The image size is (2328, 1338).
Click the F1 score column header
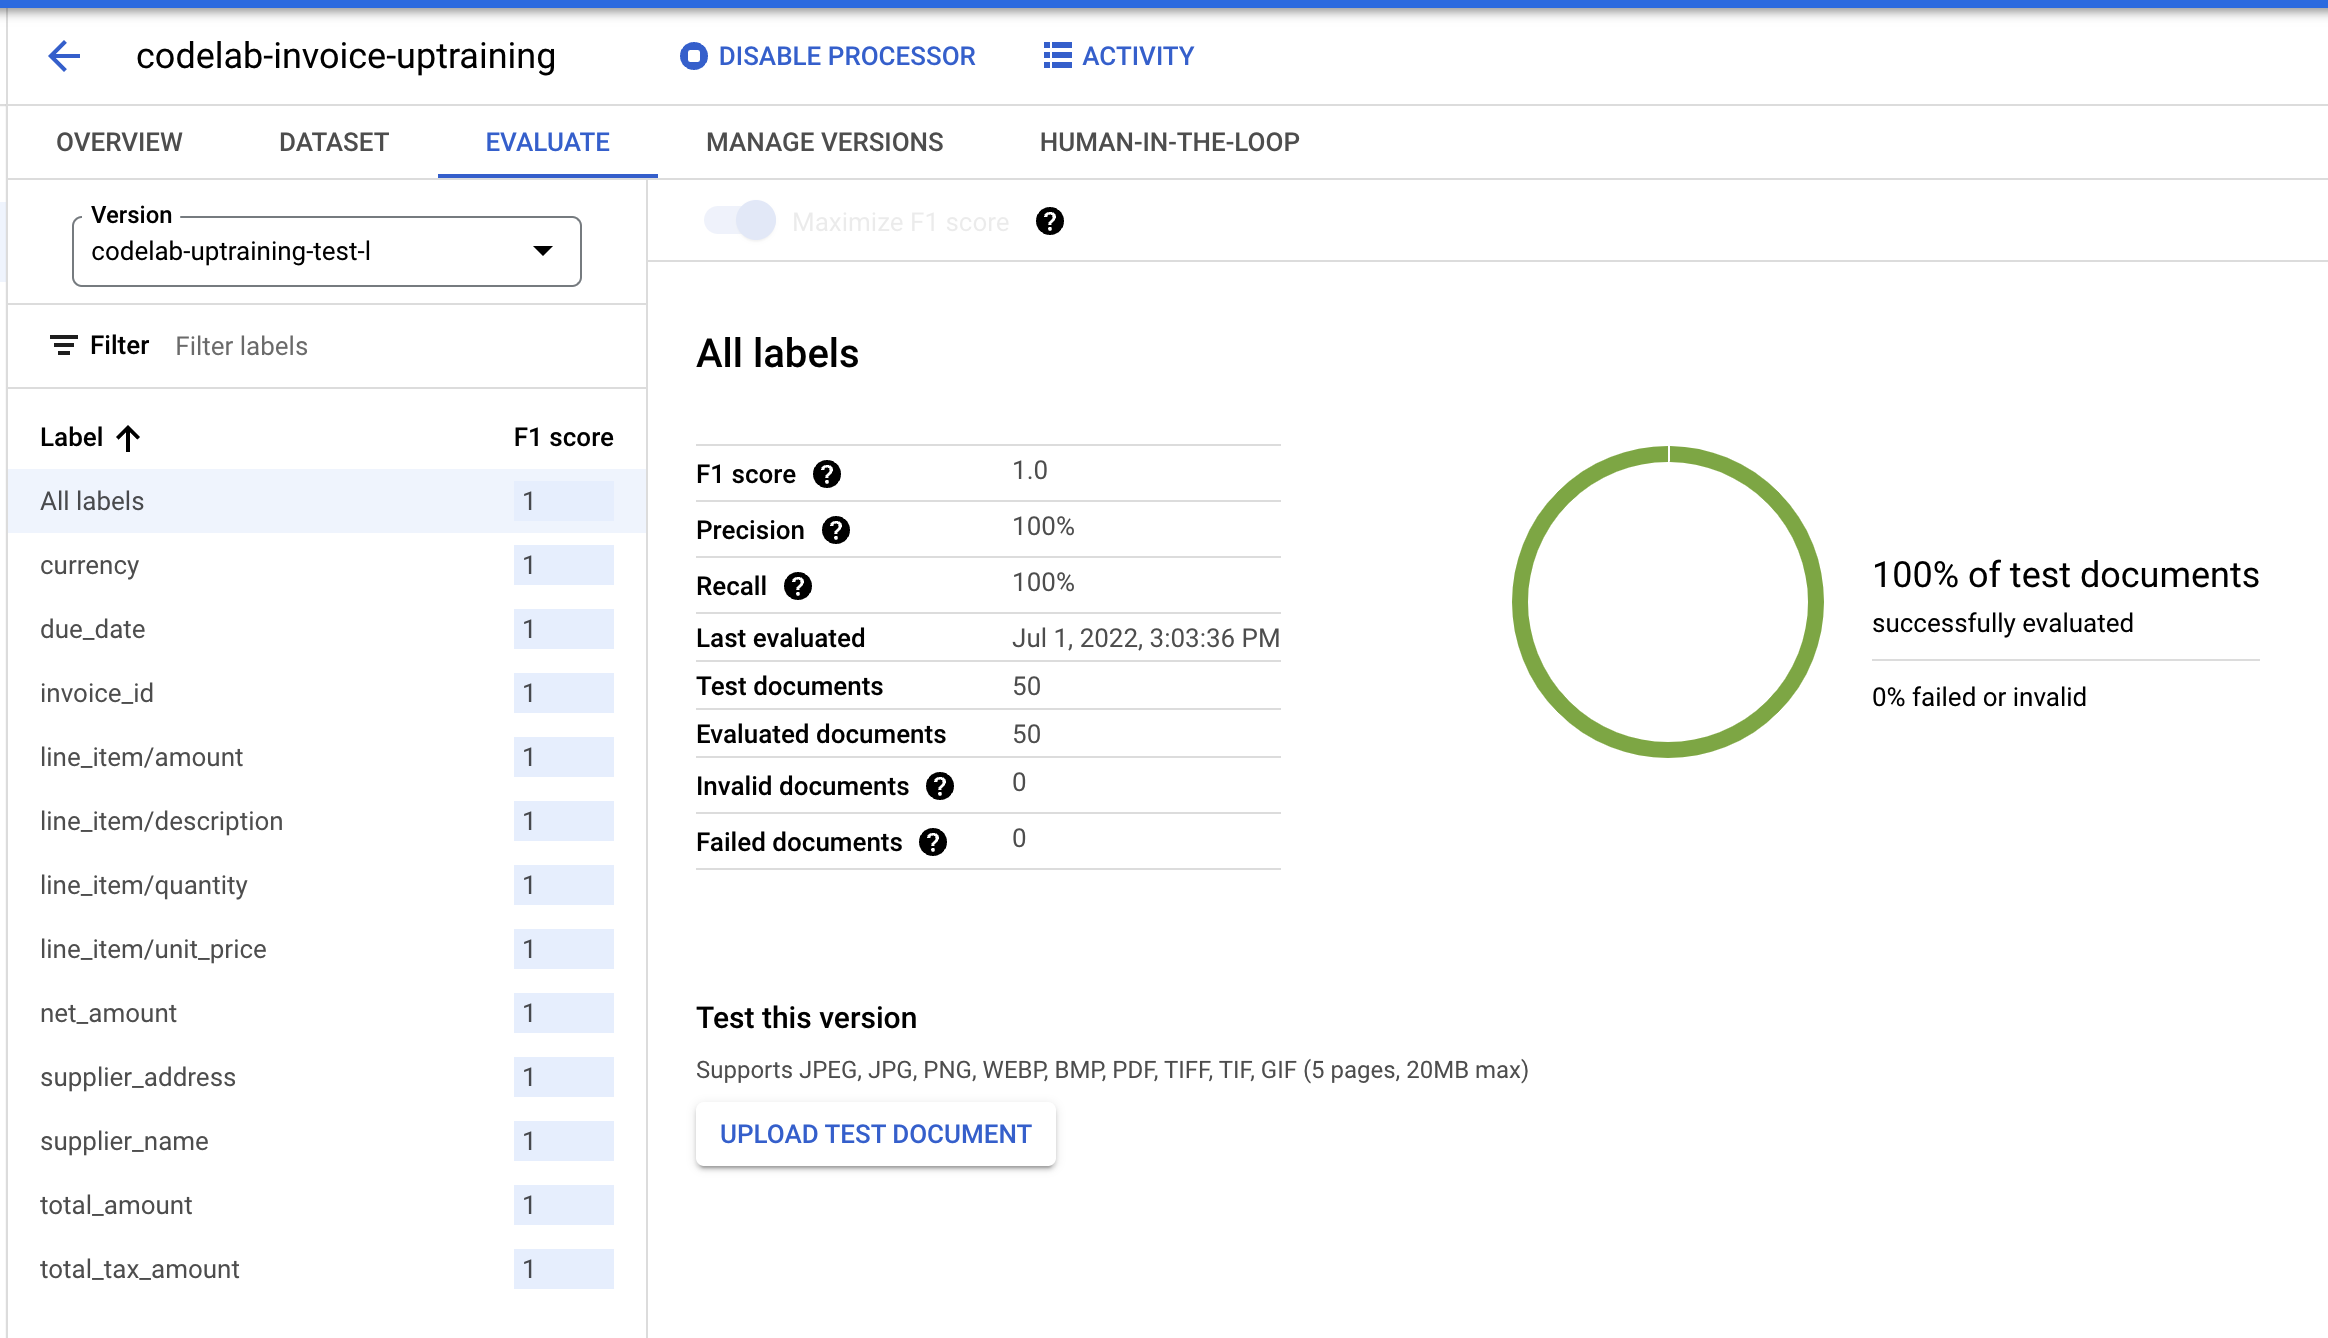pos(563,438)
